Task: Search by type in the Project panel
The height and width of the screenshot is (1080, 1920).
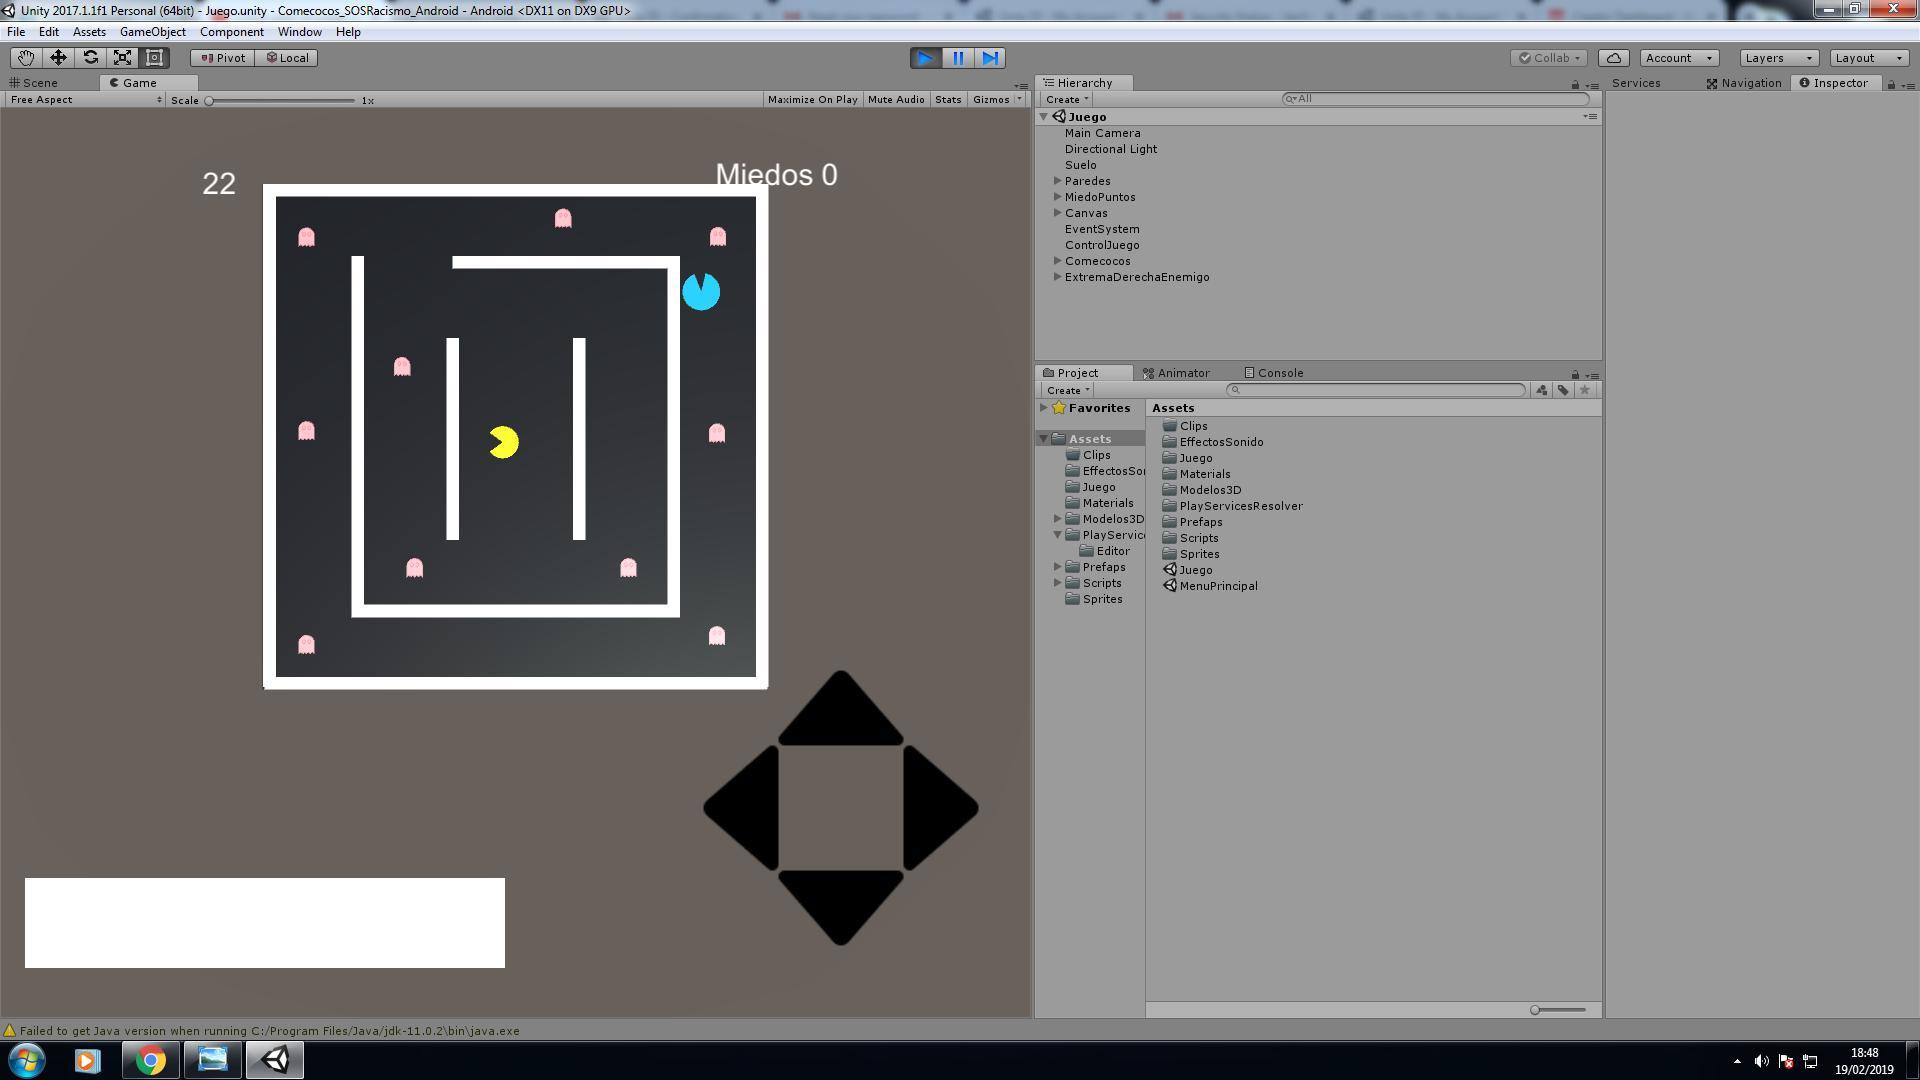Action: pyautogui.click(x=1541, y=390)
